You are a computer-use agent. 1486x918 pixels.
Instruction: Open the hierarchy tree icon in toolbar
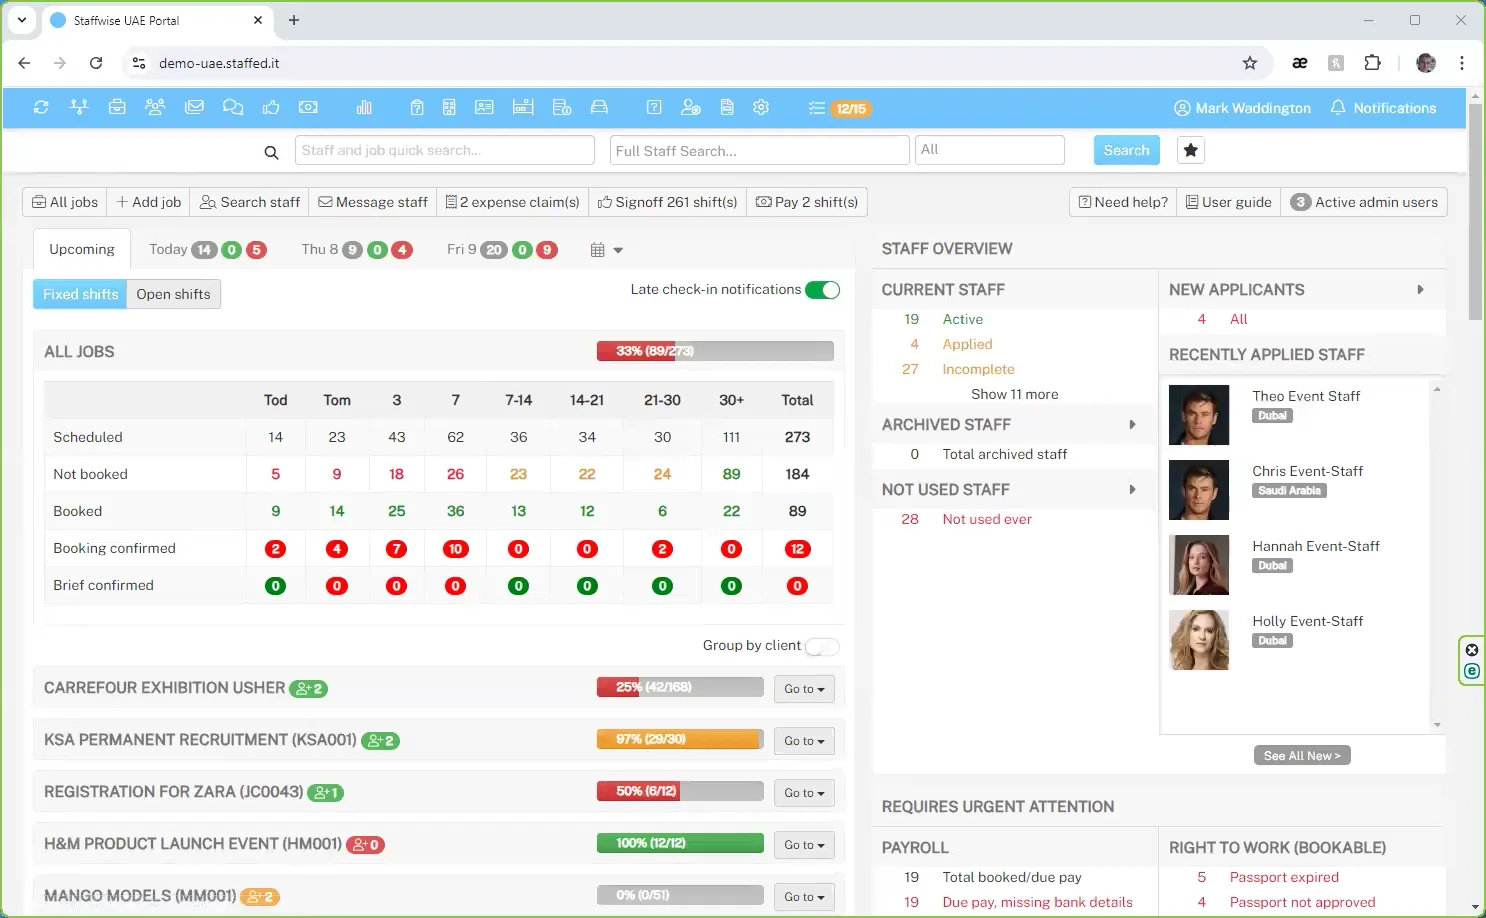pos(79,108)
